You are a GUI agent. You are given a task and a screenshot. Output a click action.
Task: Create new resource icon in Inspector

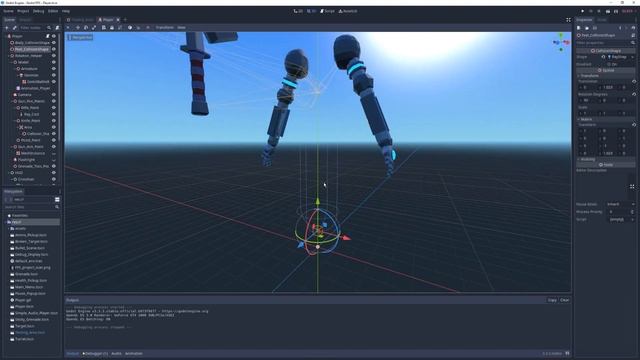578,28
